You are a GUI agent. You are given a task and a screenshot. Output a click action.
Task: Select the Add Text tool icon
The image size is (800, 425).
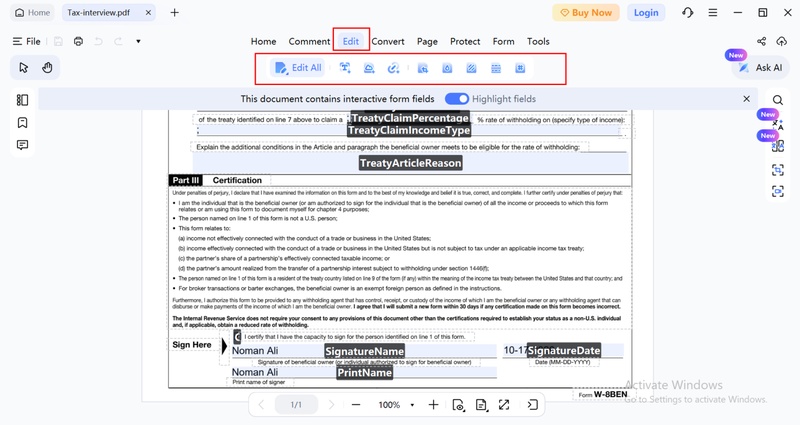[x=345, y=68]
